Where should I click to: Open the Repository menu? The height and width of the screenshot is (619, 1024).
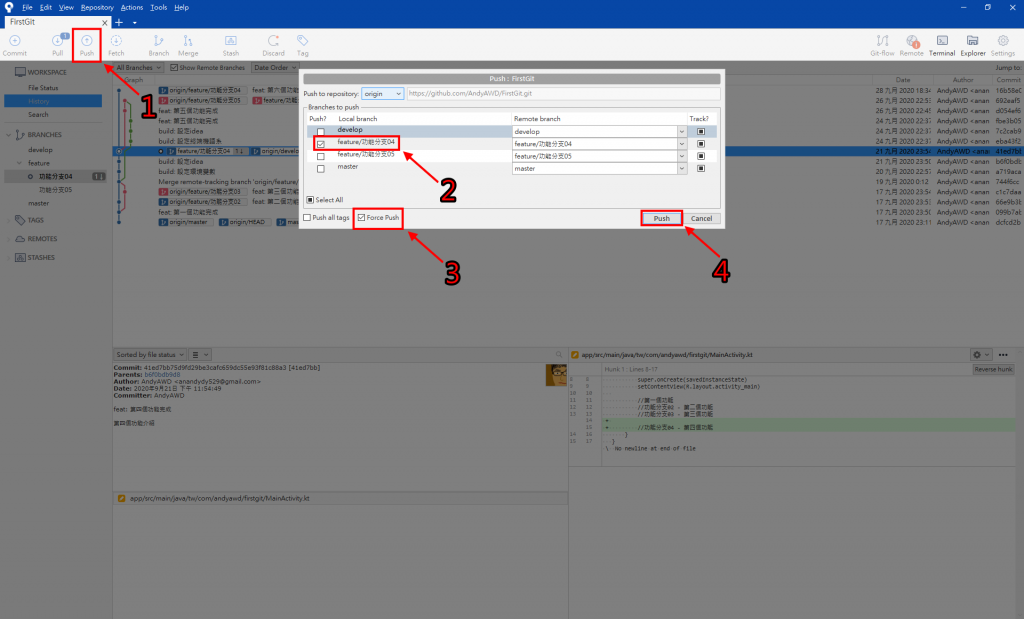[97, 7]
